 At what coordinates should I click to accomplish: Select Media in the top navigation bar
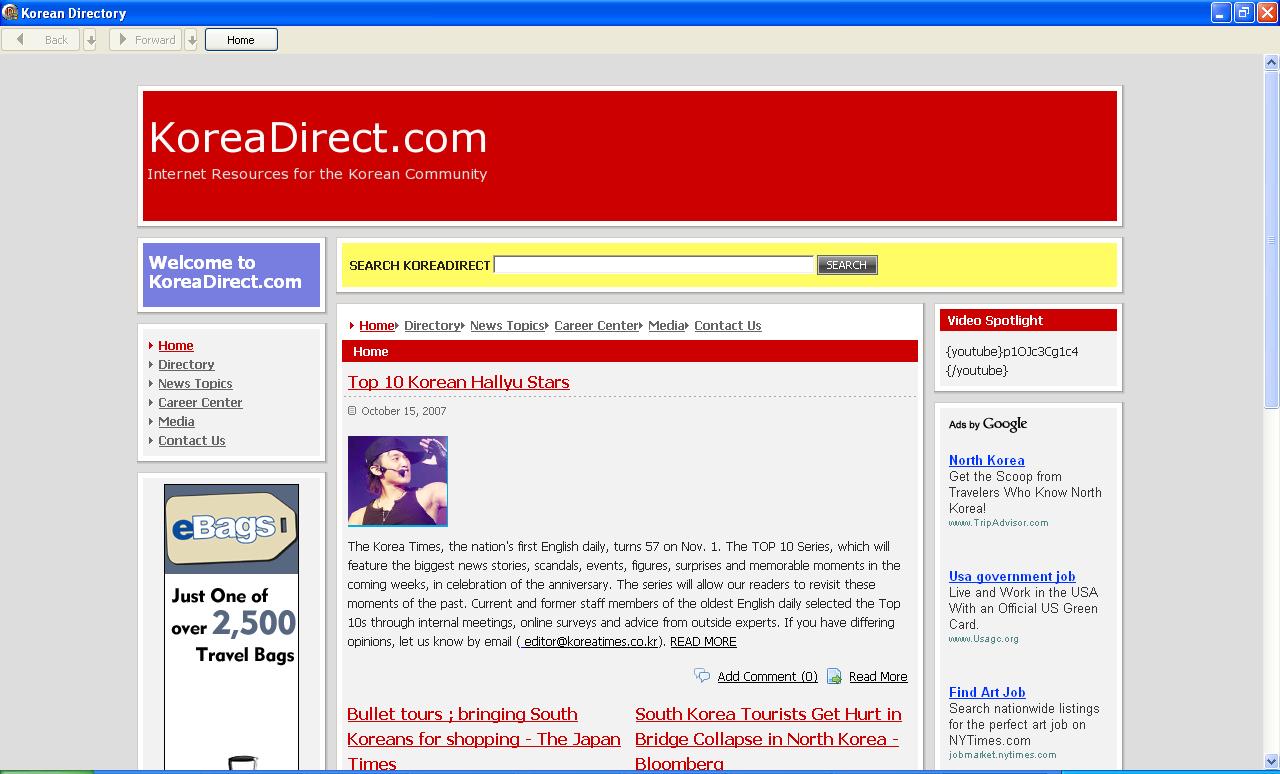tap(666, 326)
